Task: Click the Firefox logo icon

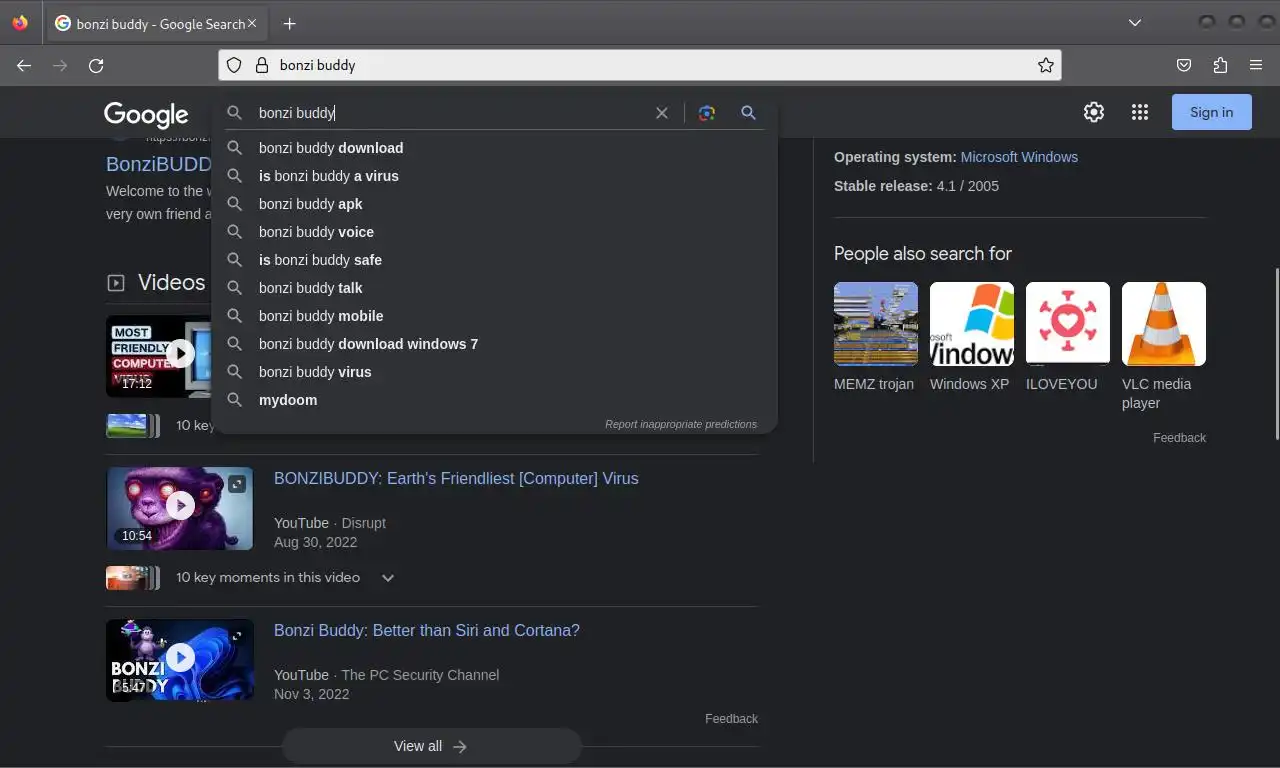Action: pos(20,23)
